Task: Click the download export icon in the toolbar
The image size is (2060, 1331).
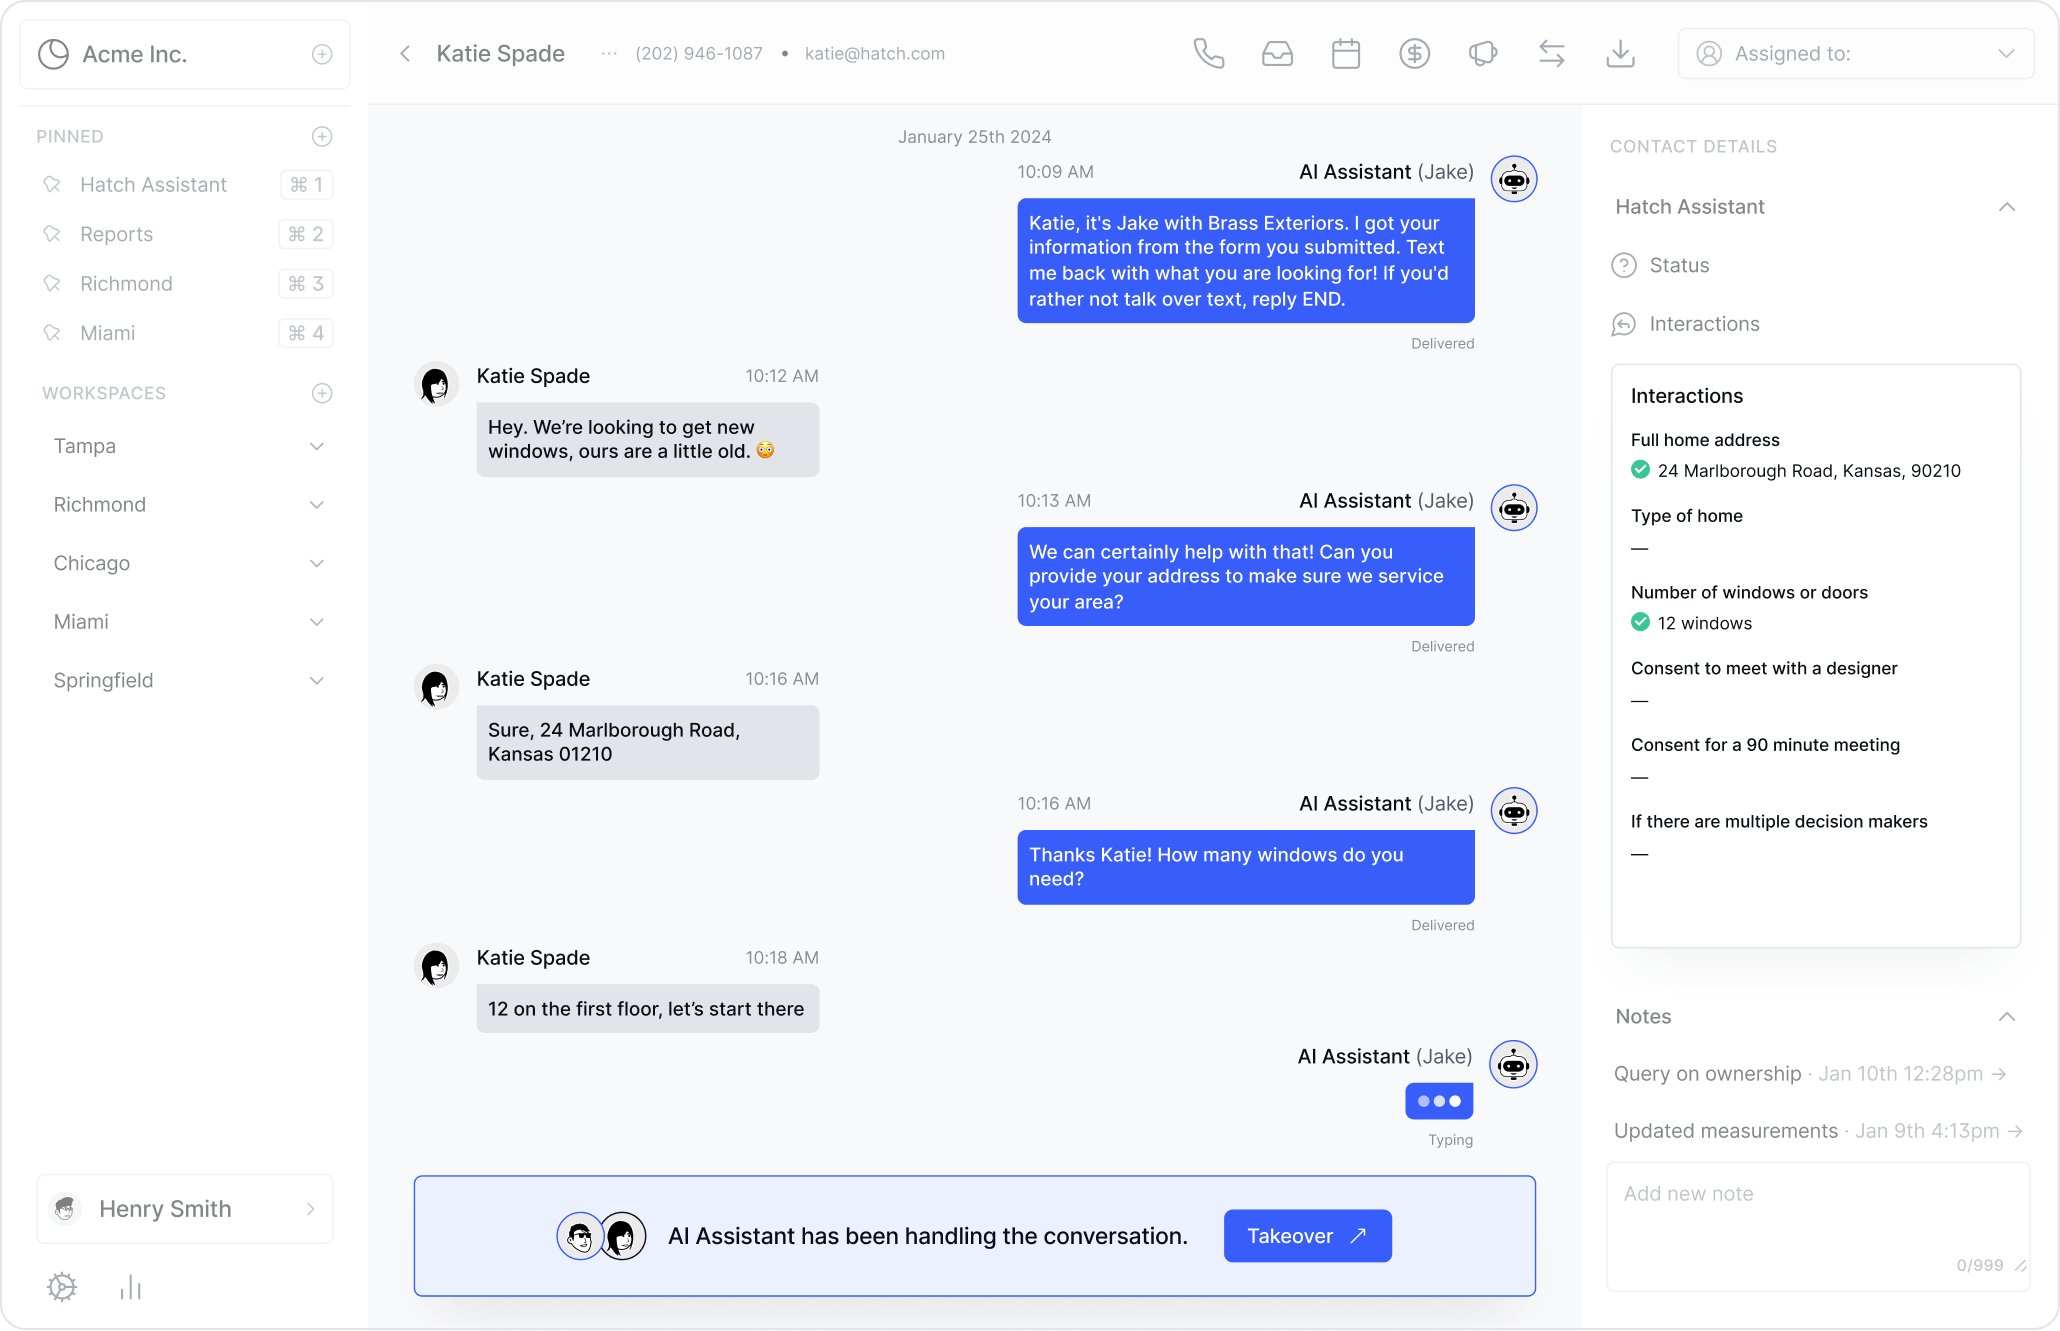Action: pyautogui.click(x=1620, y=53)
